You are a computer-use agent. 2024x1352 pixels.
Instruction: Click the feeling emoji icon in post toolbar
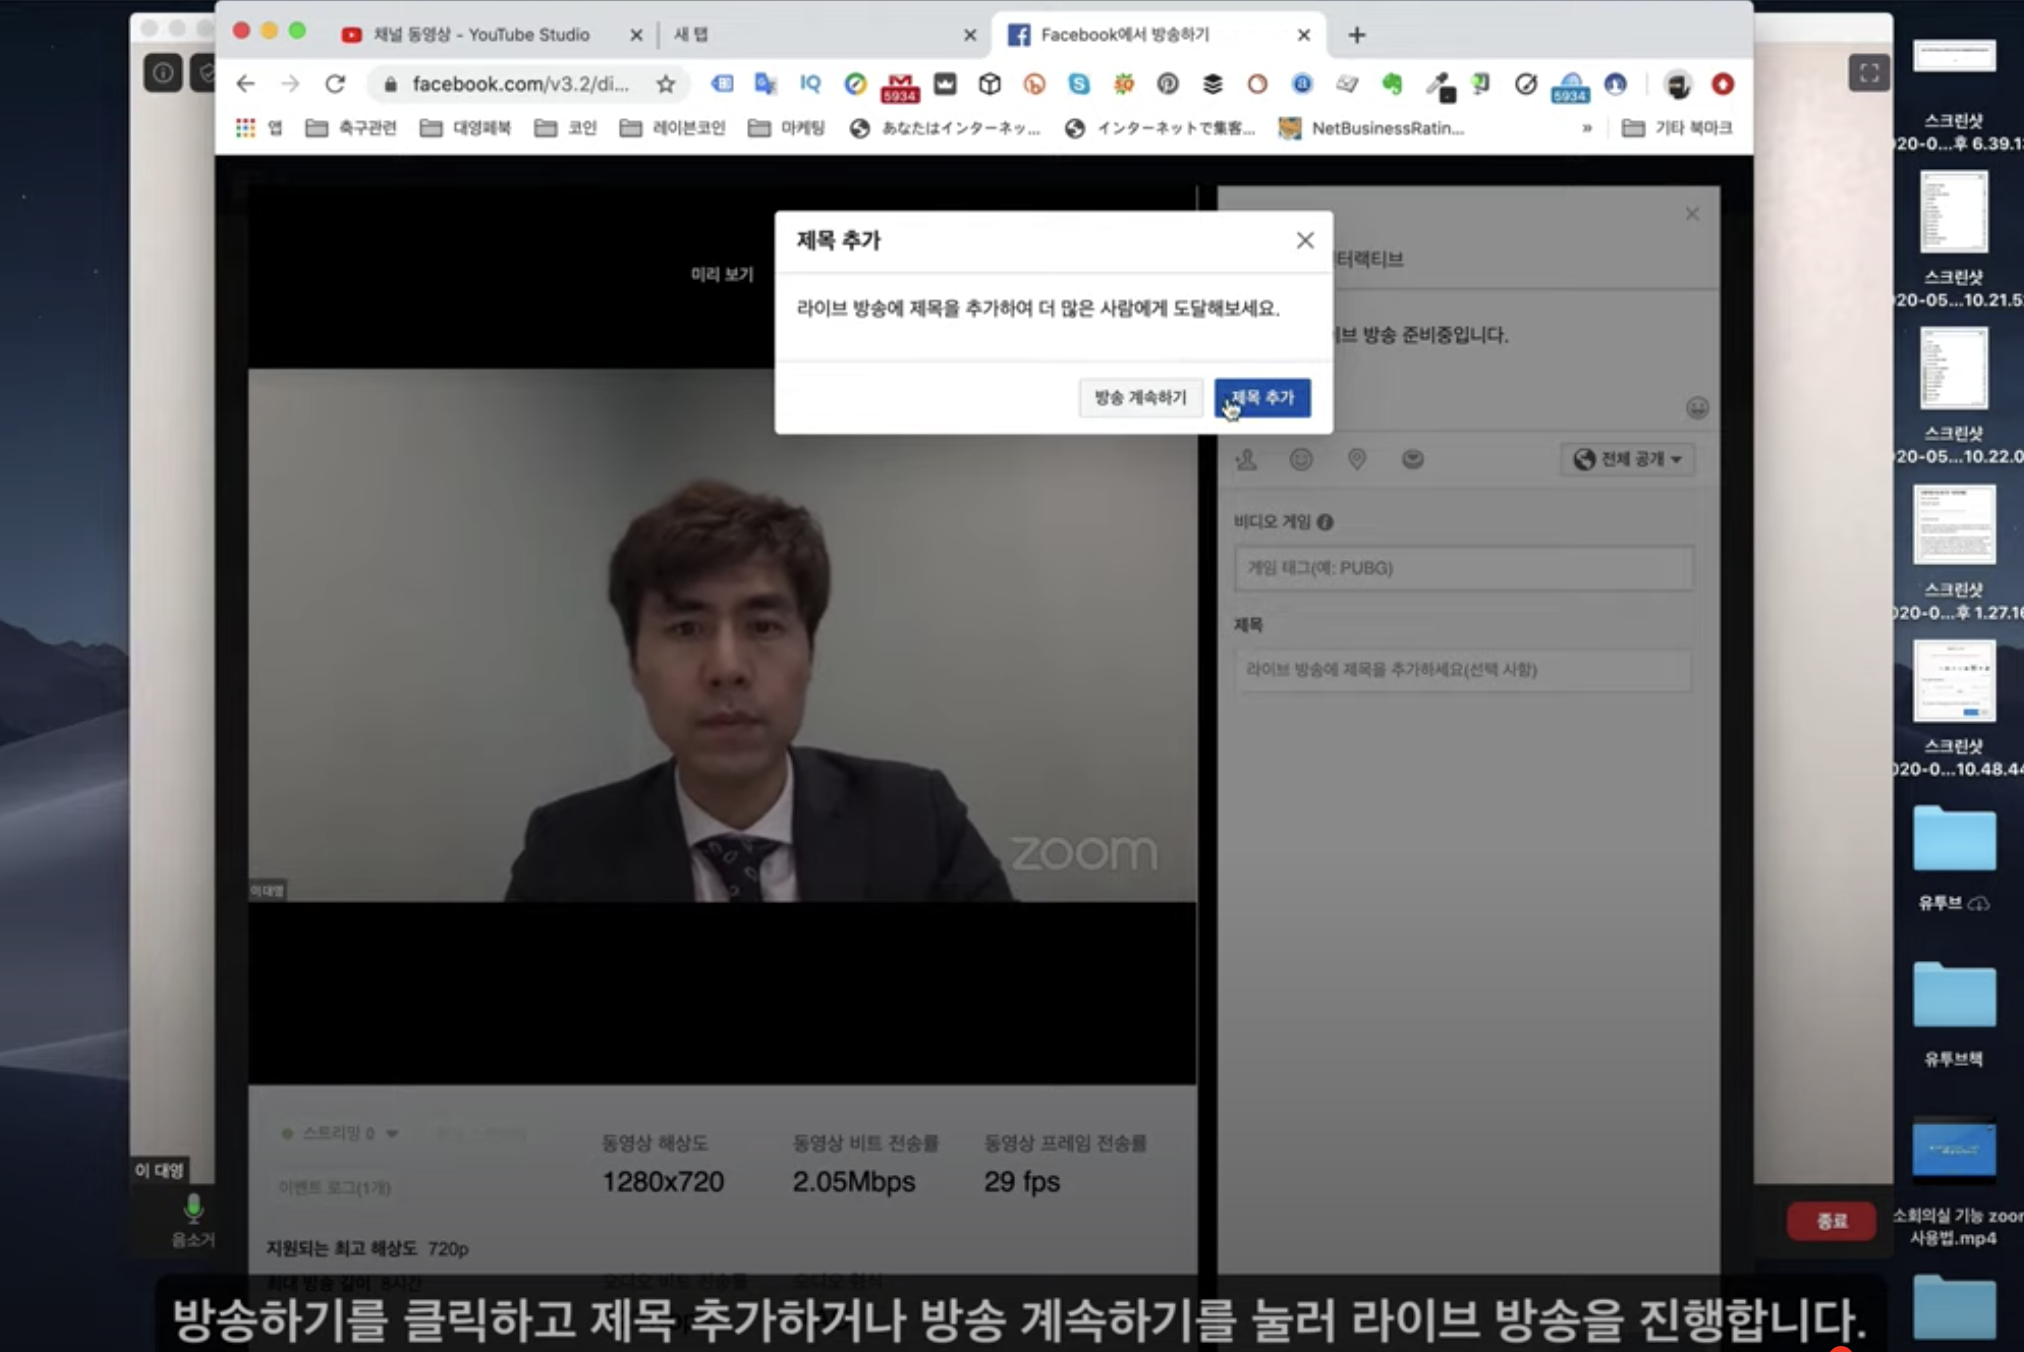[x=1301, y=459]
